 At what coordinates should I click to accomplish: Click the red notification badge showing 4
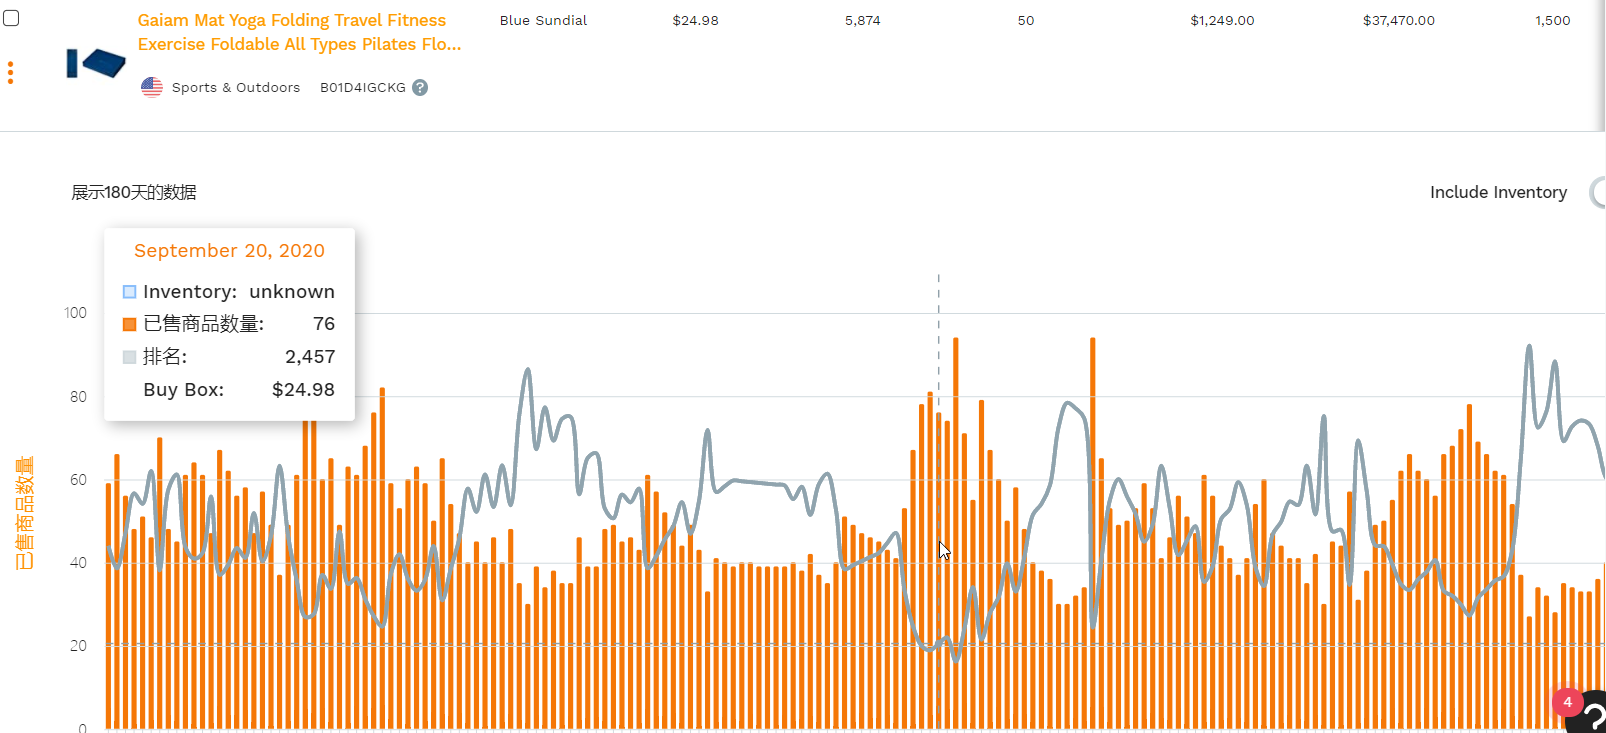point(1567,702)
